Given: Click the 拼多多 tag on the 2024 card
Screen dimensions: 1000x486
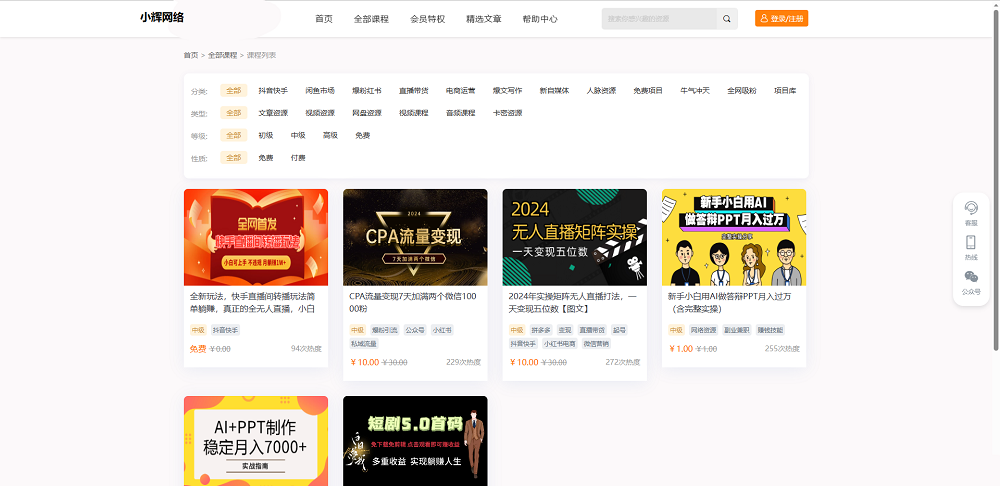Looking at the screenshot, I should [541, 330].
